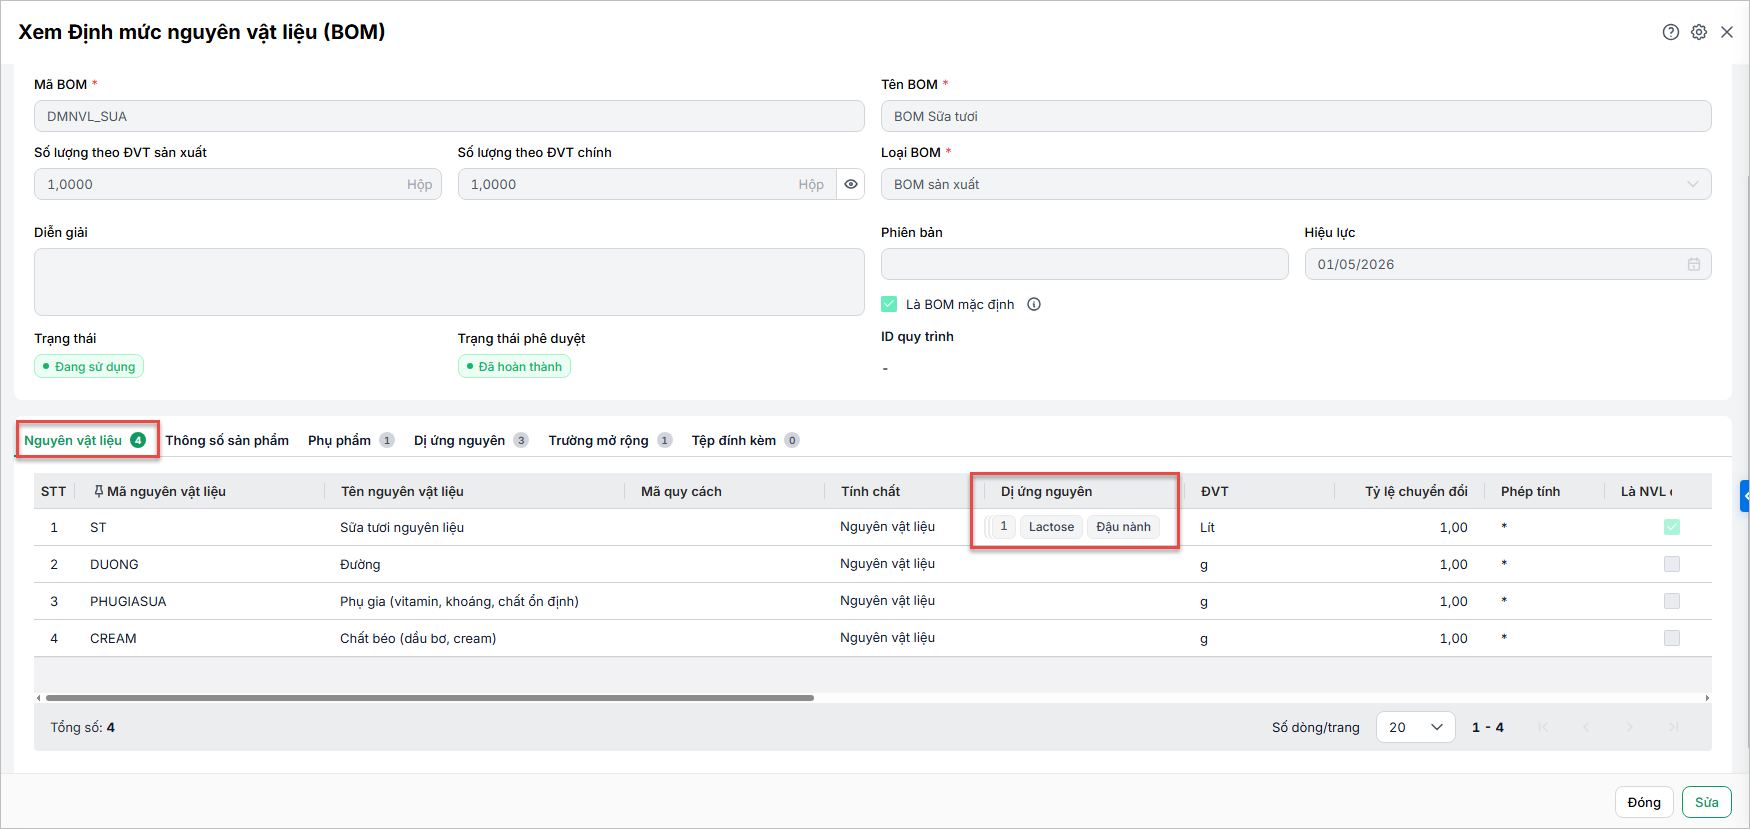Screen dimensions: 1750x829
Task: Click the Đang sử dụng status badge
Action: pyautogui.click(x=89, y=366)
